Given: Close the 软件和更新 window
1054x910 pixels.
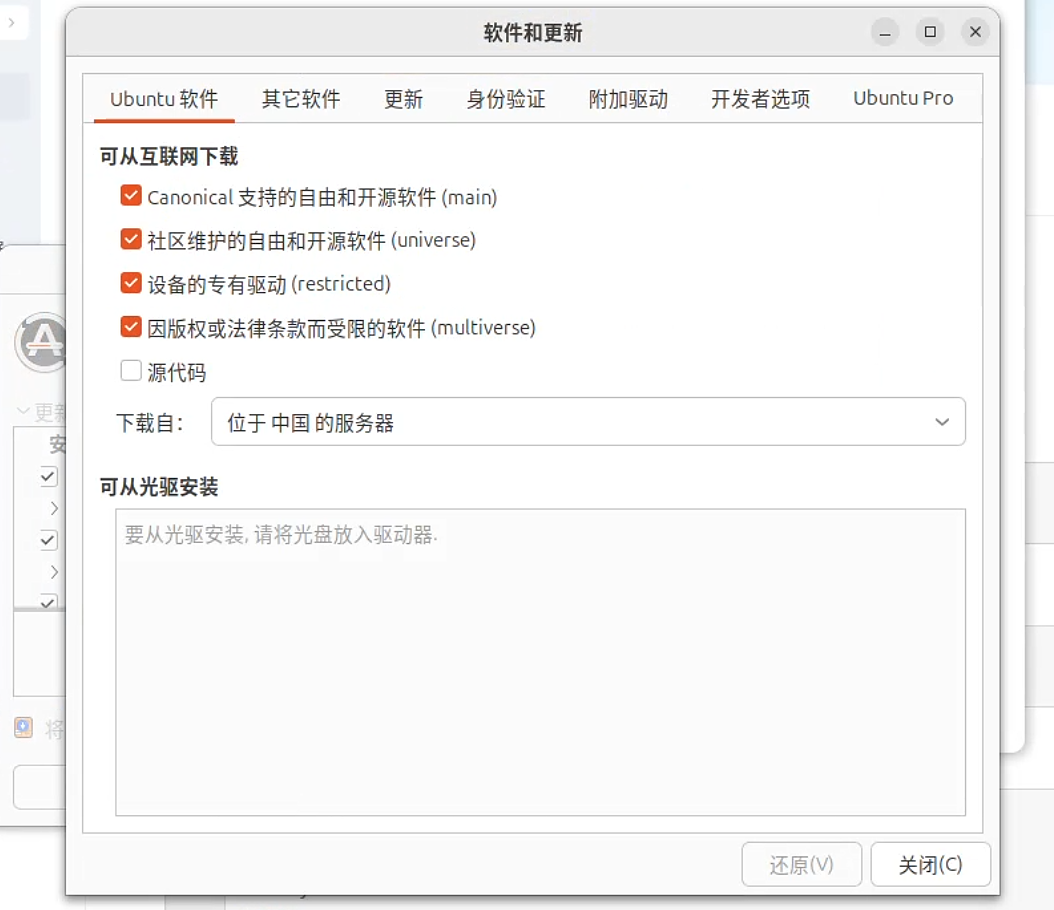Looking at the screenshot, I should click(x=975, y=32).
